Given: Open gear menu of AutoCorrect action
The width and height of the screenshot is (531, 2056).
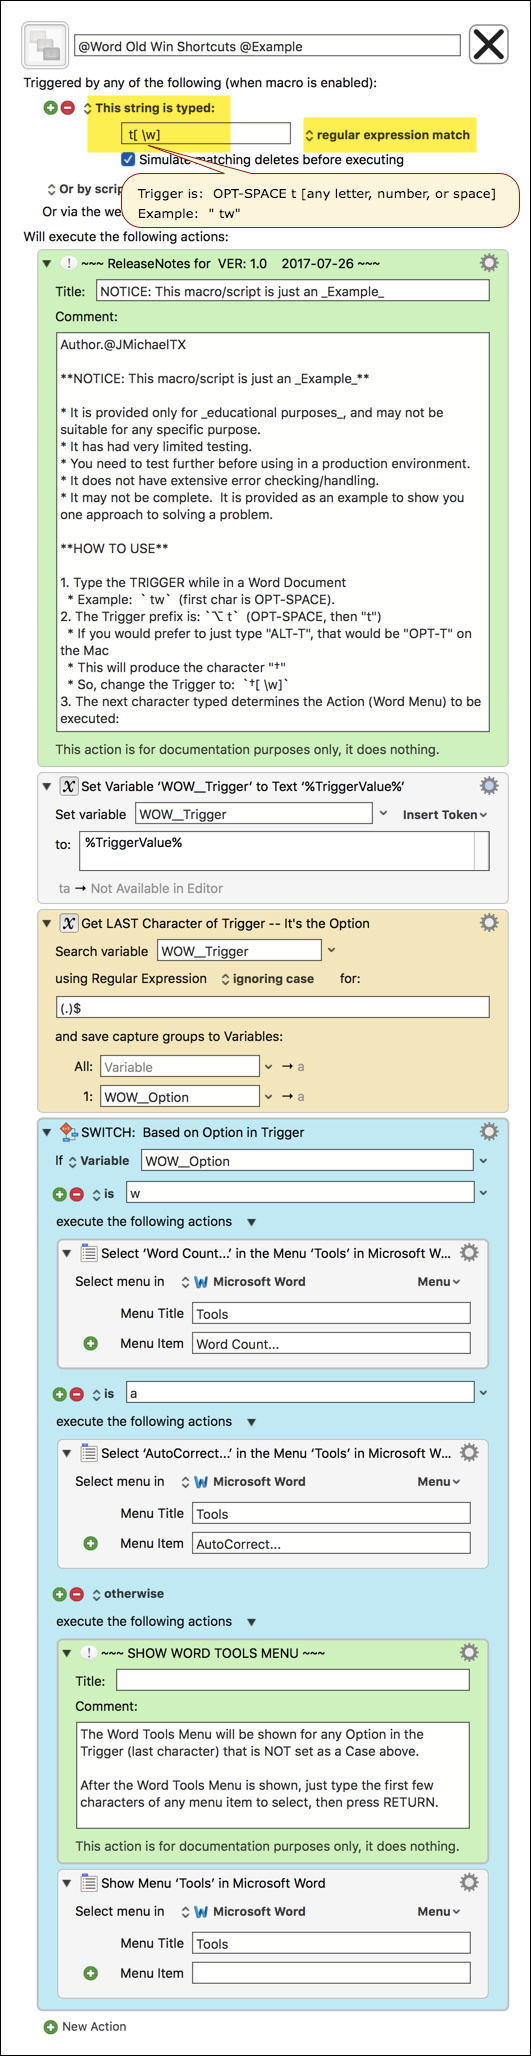Looking at the screenshot, I should (468, 1452).
